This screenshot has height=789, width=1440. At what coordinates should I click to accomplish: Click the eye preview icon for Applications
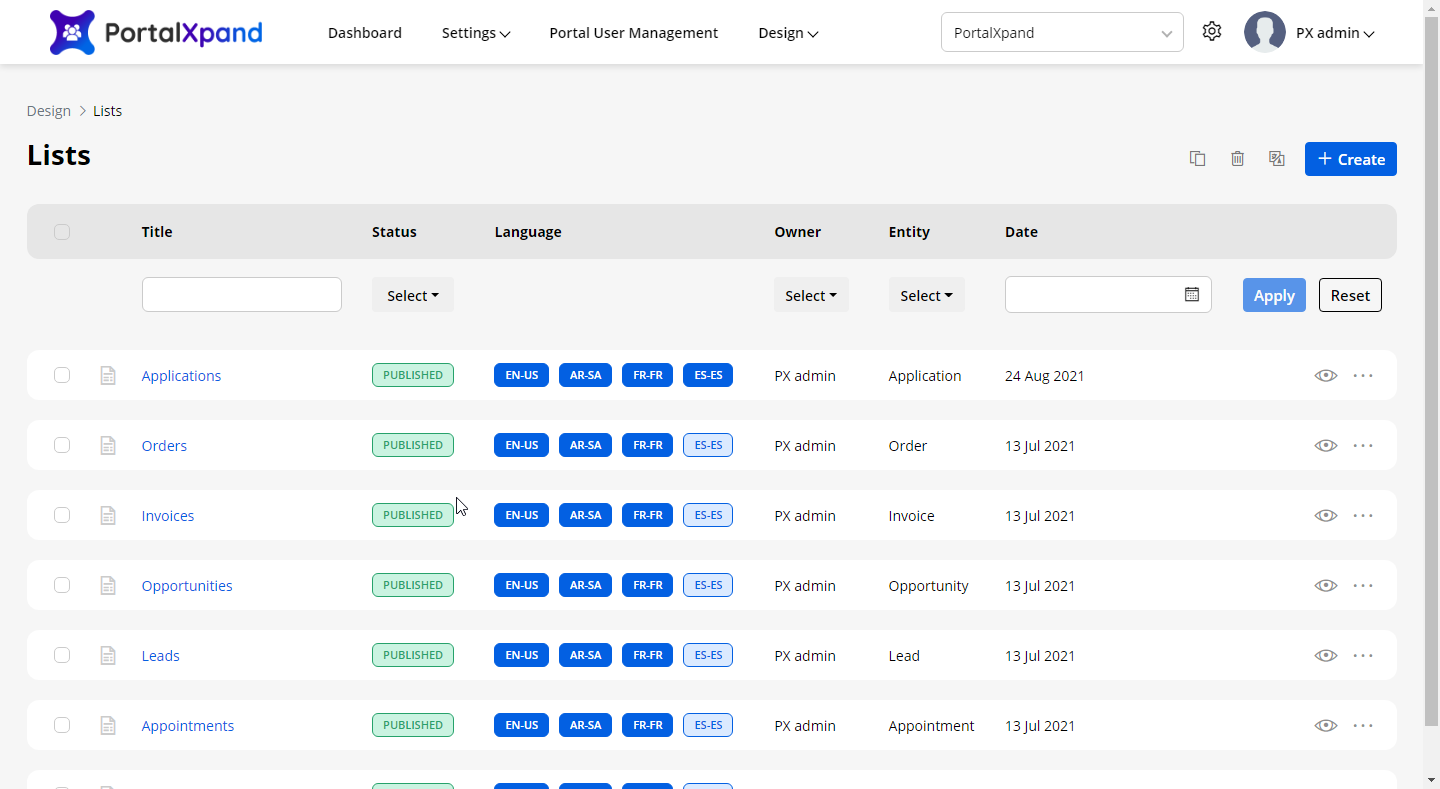click(1325, 376)
